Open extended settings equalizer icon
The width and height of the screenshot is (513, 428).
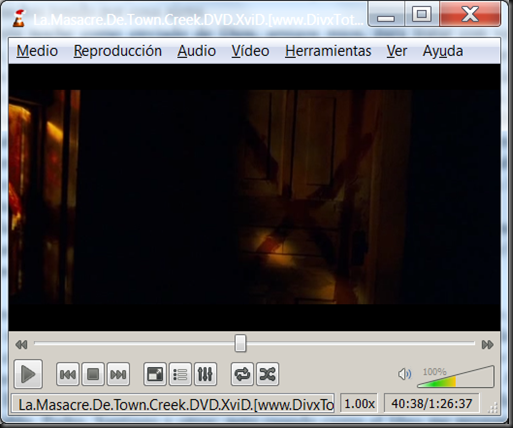point(205,374)
